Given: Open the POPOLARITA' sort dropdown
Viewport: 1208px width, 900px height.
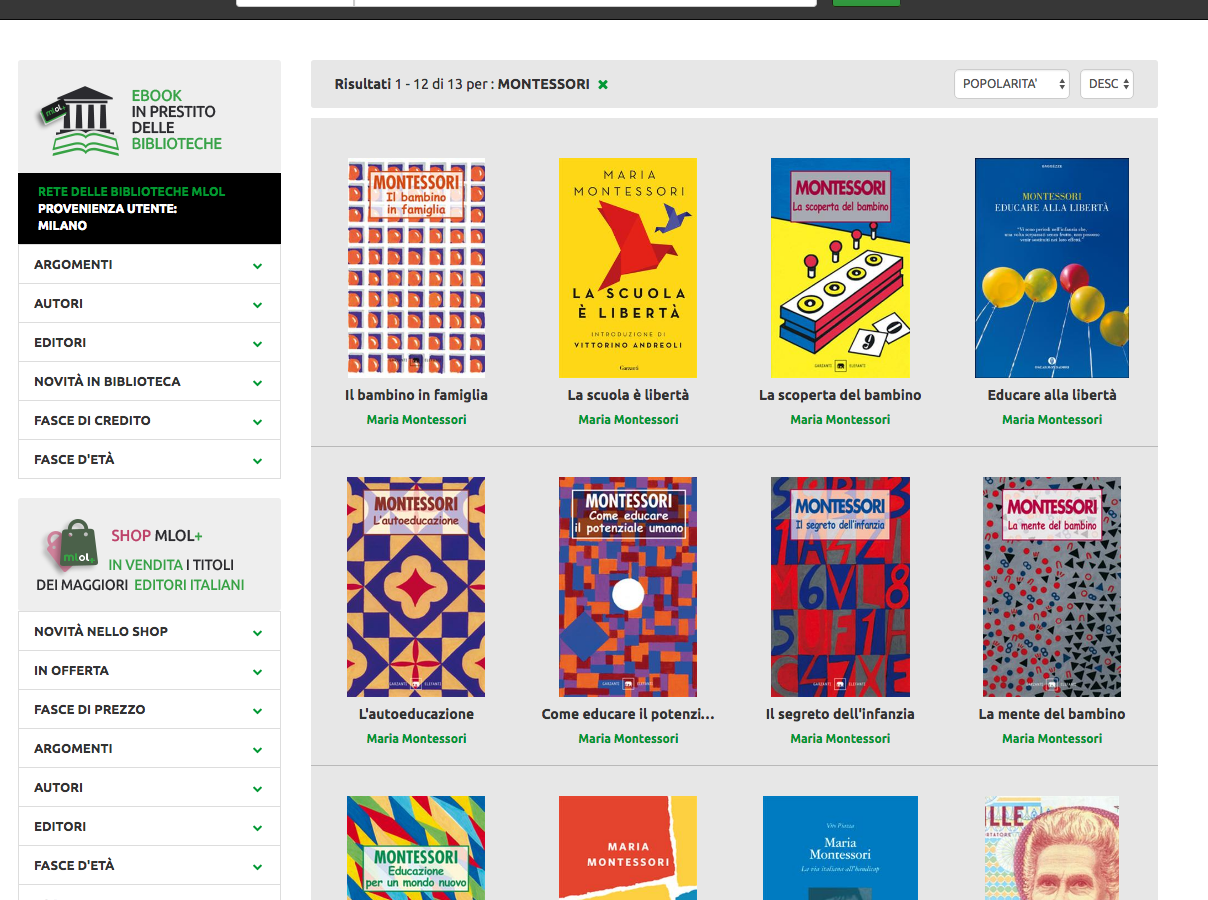Looking at the screenshot, I should click(x=1012, y=84).
